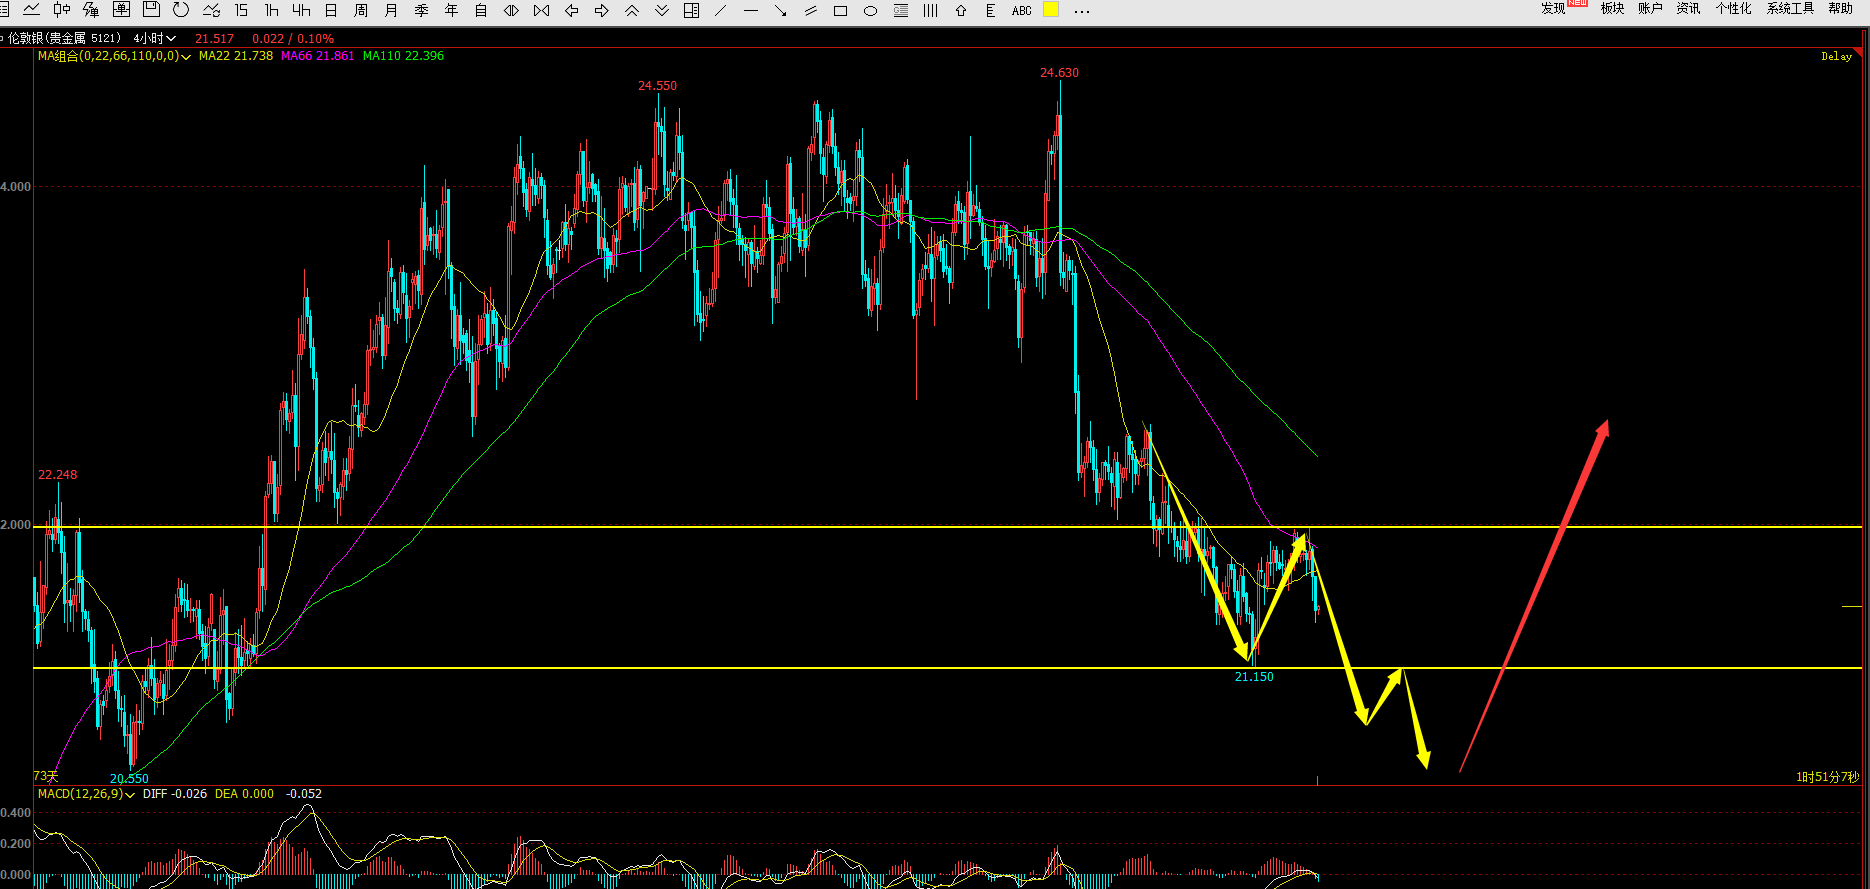The height and width of the screenshot is (889, 1870).
Task: Expand the MA组合 indicator dropdown
Action: point(186,57)
